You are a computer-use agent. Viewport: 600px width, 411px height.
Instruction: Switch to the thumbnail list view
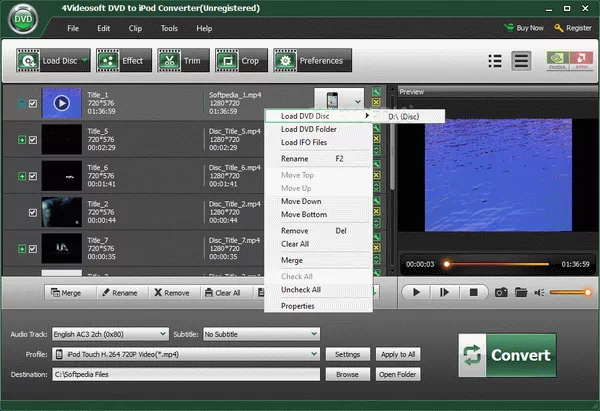(x=521, y=61)
